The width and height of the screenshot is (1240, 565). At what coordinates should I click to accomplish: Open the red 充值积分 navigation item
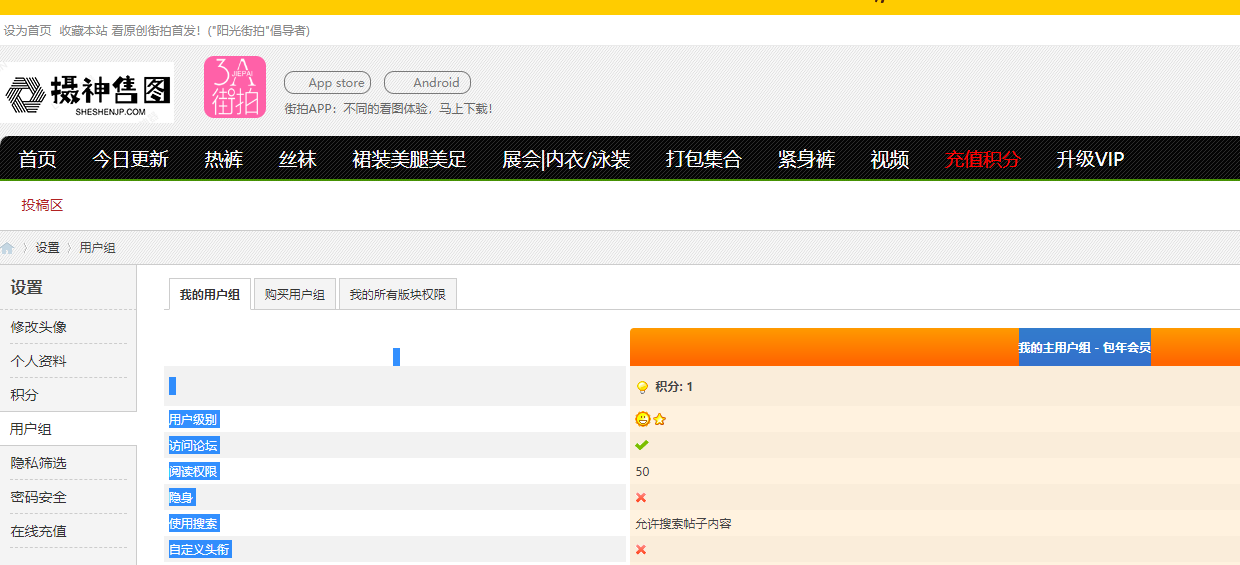coord(984,159)
